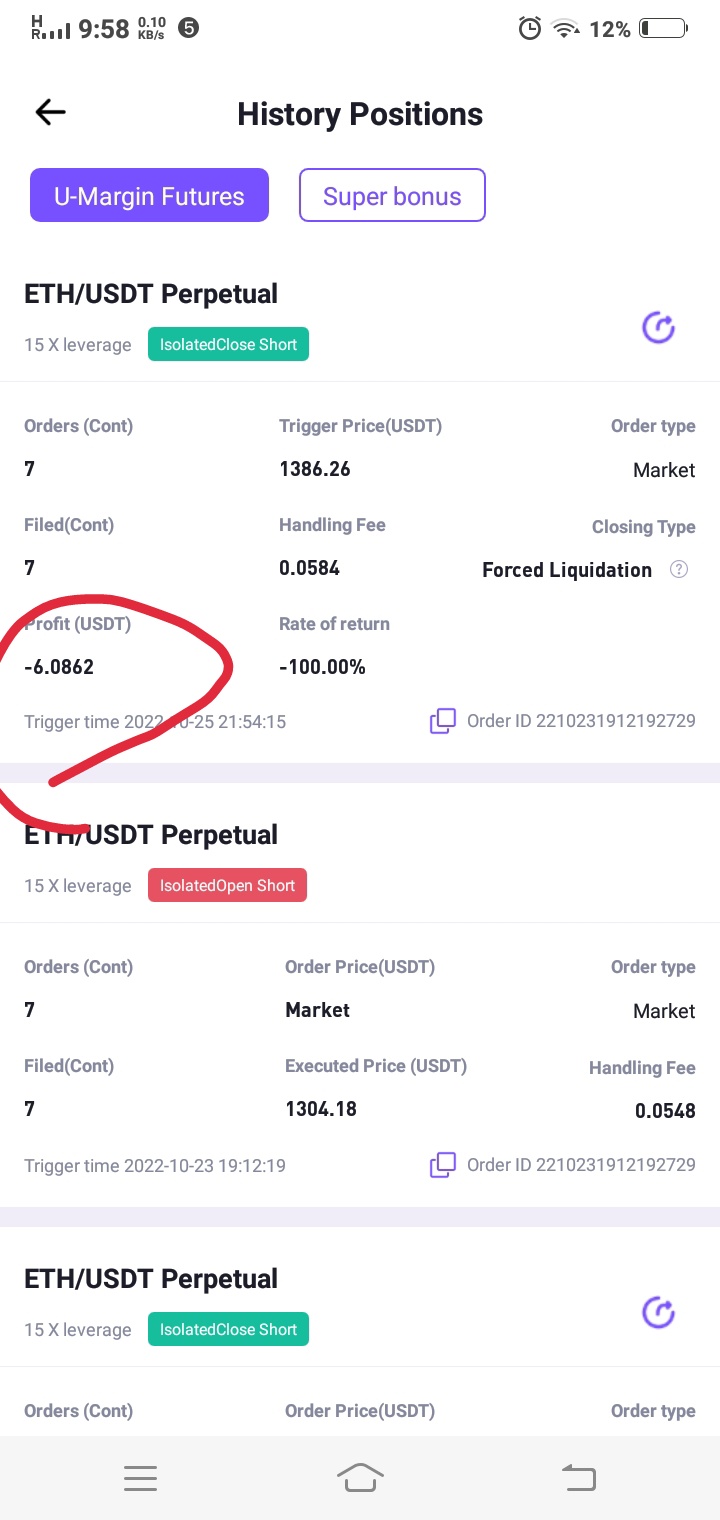Tap the Profit value -6.0862
This screenshot has height=1520, width=720.
click(x=59, y=667)
